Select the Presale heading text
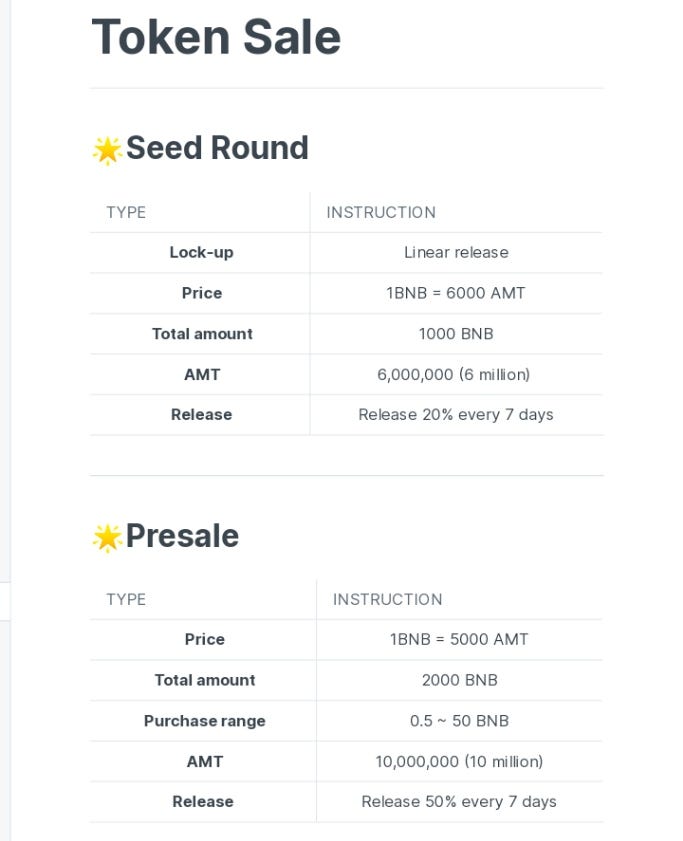 pos(182,536)
